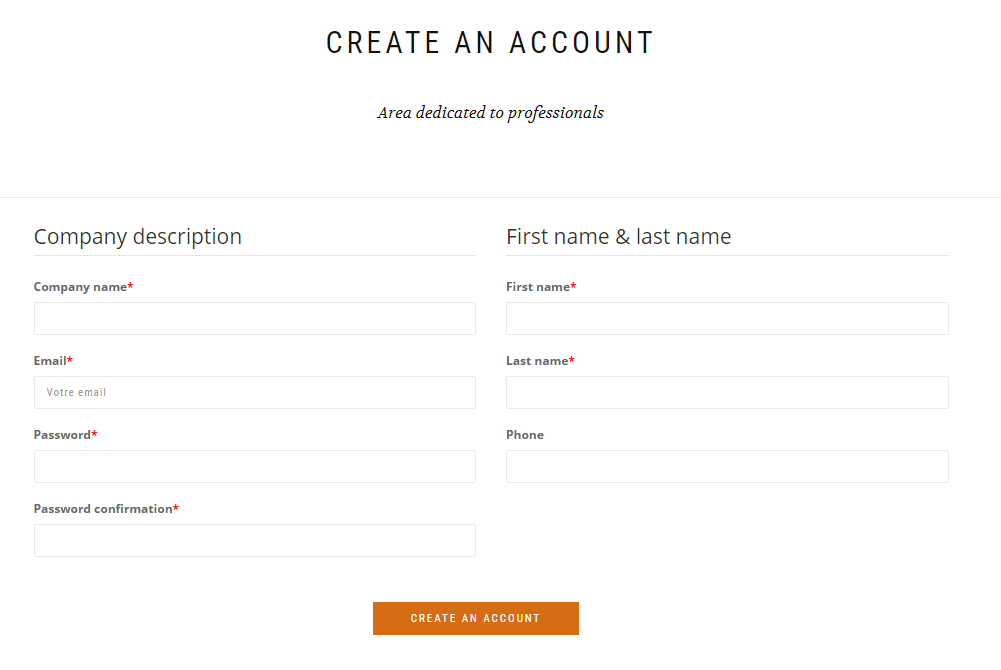Image resolution: width=1001 pixels, height=670 pixels.
Task: Click the 'First name & last name' heading
Action: (618, 237)
